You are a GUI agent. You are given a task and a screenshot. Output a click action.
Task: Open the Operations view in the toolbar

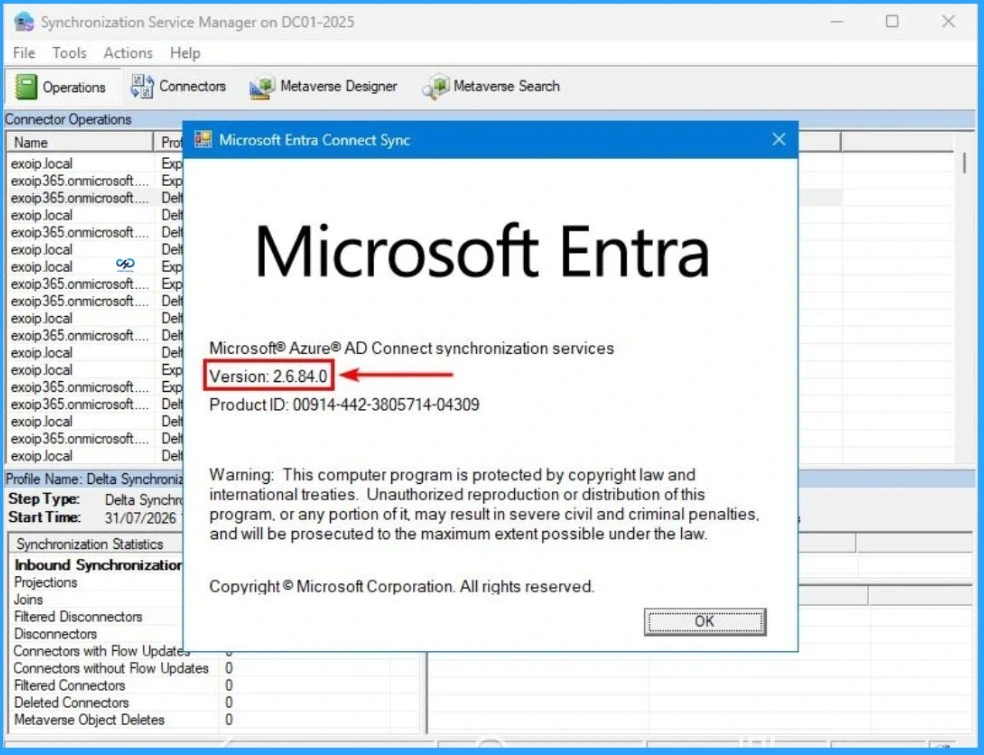pos(61,87)
